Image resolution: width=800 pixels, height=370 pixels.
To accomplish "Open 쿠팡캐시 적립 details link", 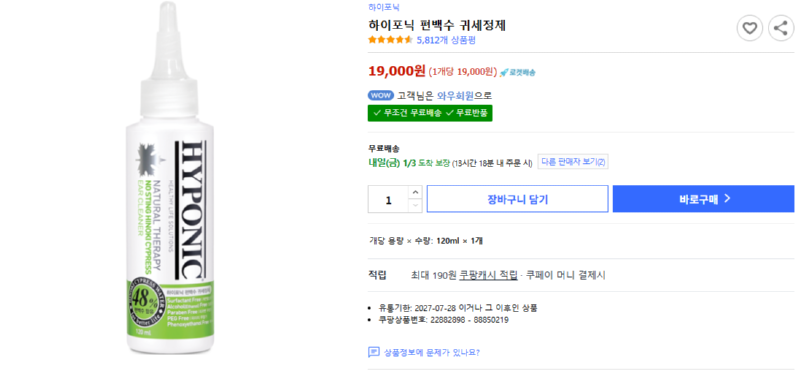I will pos(489,276).
